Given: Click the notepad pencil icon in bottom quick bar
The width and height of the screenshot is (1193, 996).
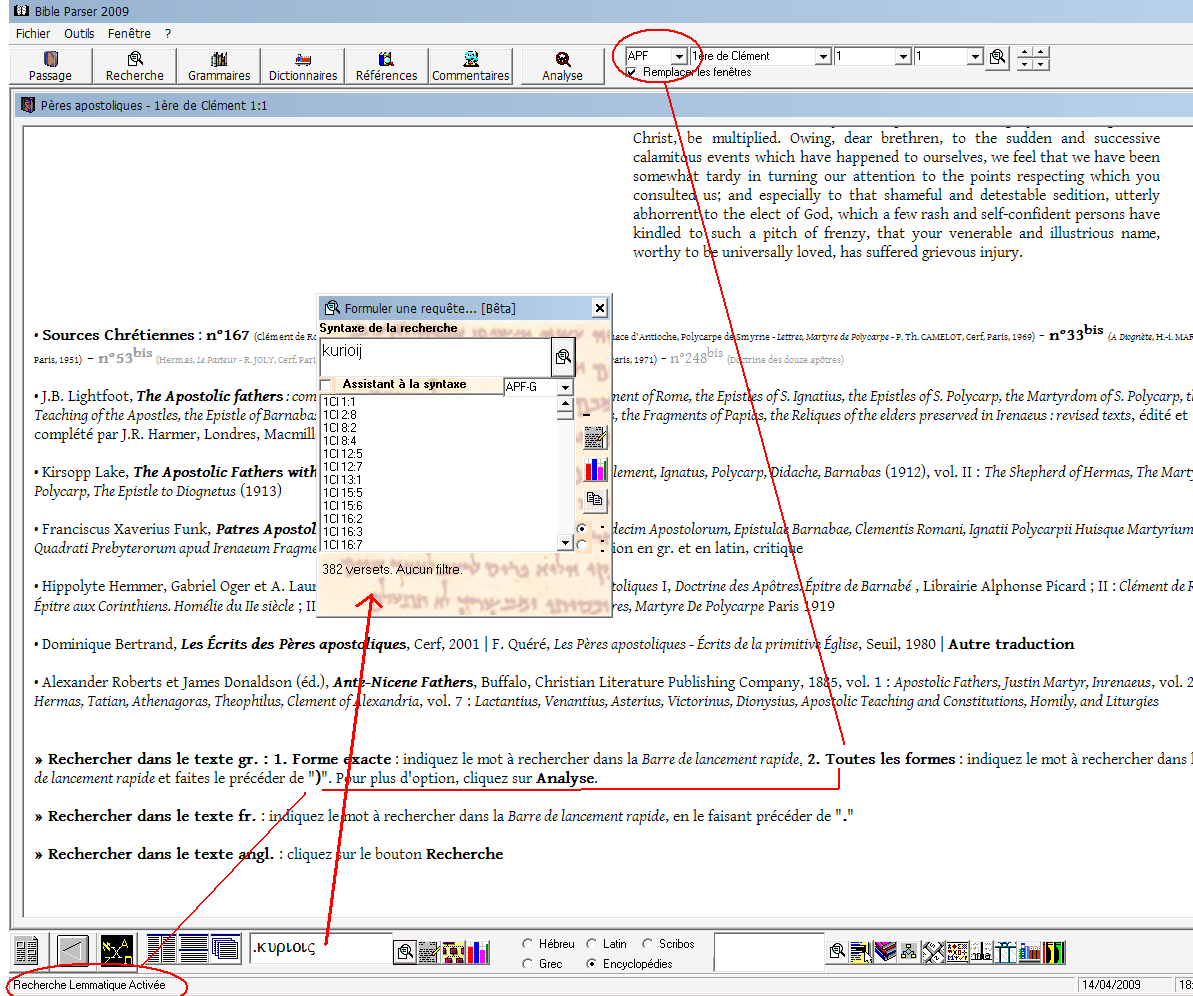Looking at the screenshot, I should [x=429, y=952].
